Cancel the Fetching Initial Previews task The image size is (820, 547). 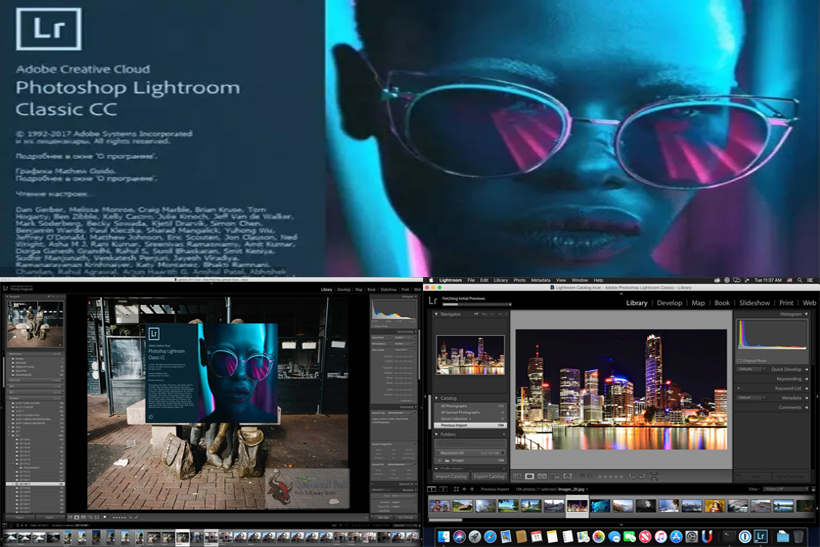tap(510, 304)
